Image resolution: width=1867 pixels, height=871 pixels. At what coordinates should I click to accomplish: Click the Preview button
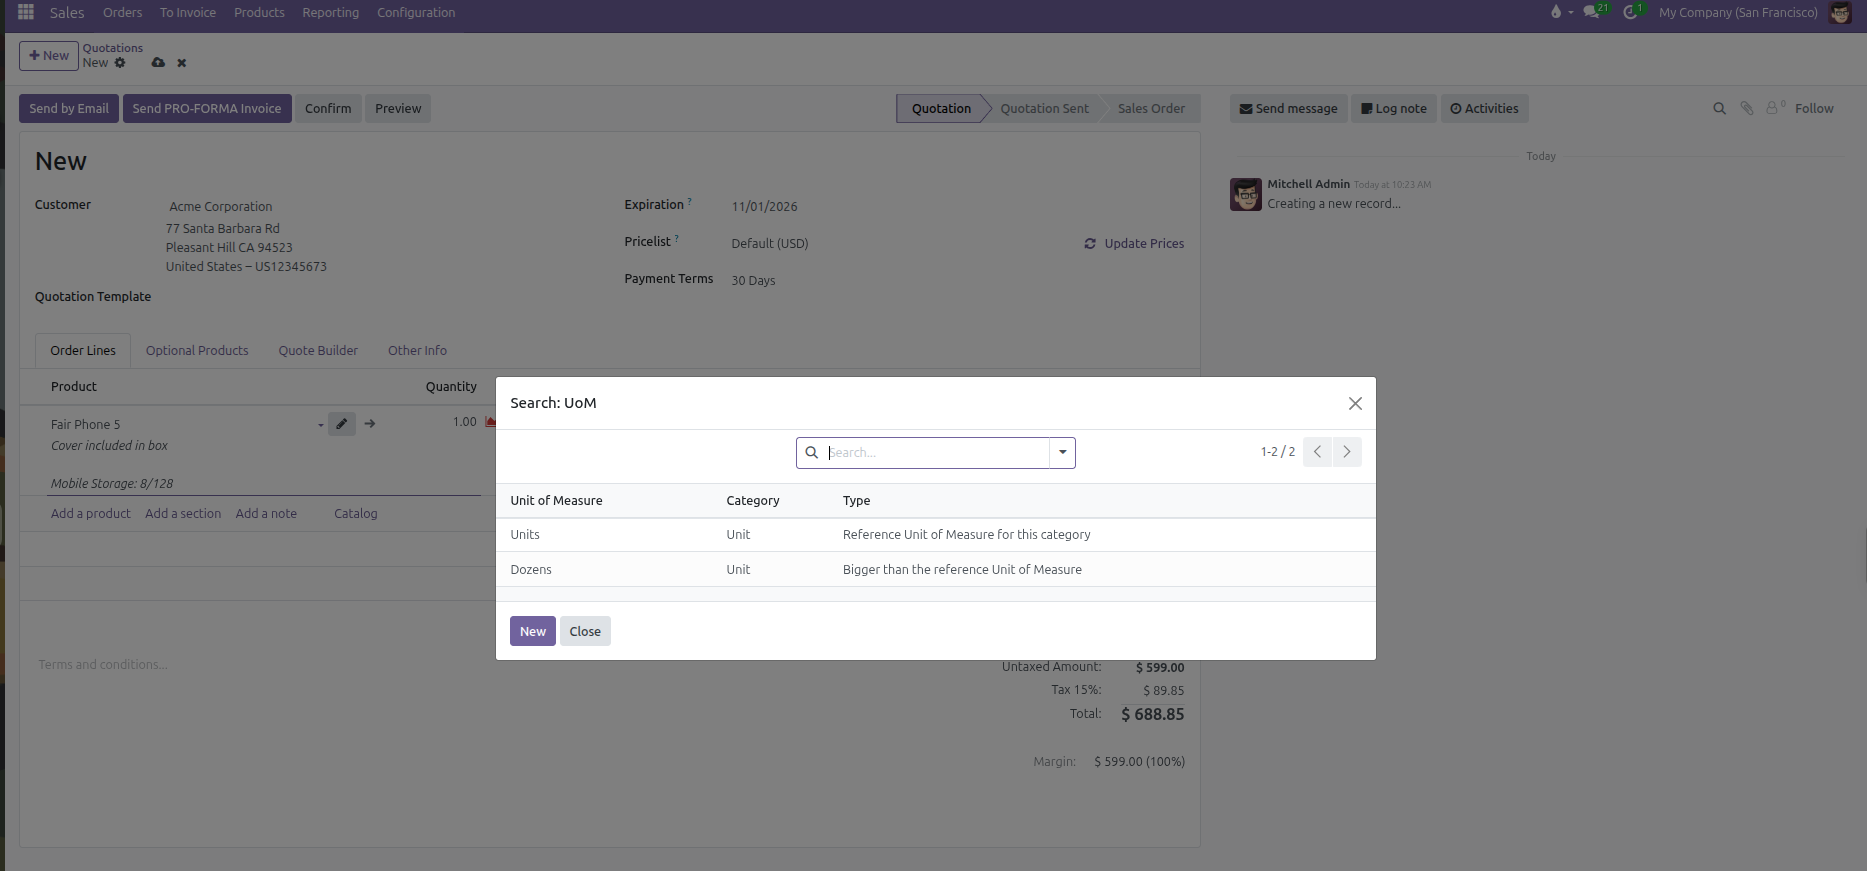pos(398,108)
